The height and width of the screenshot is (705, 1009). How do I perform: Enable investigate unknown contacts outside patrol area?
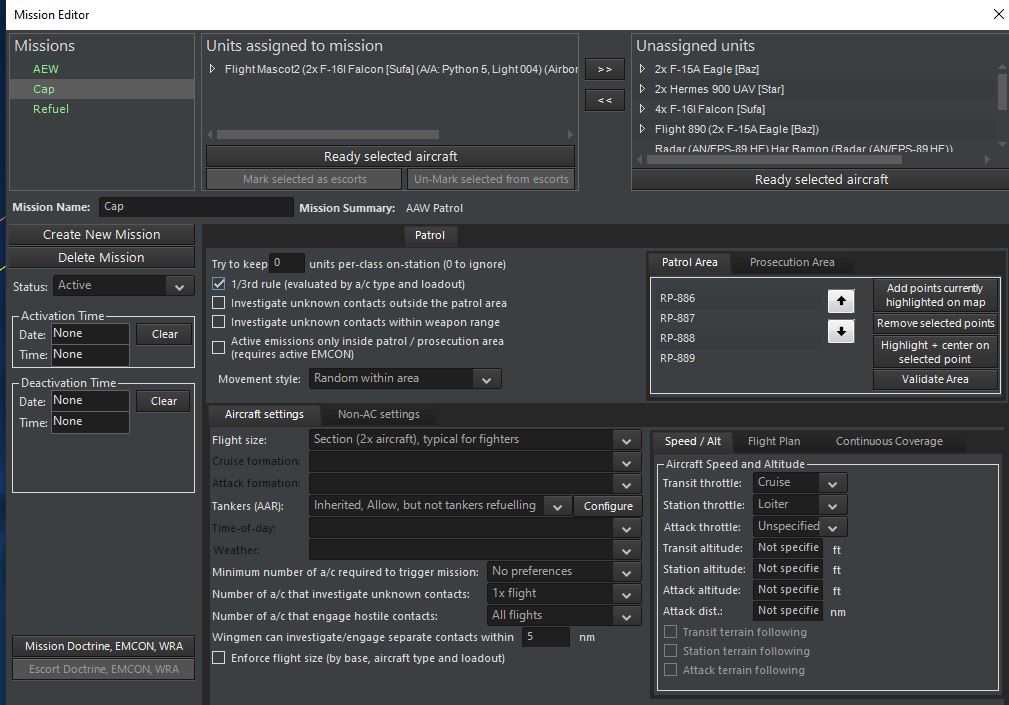[x=219, y=302]
